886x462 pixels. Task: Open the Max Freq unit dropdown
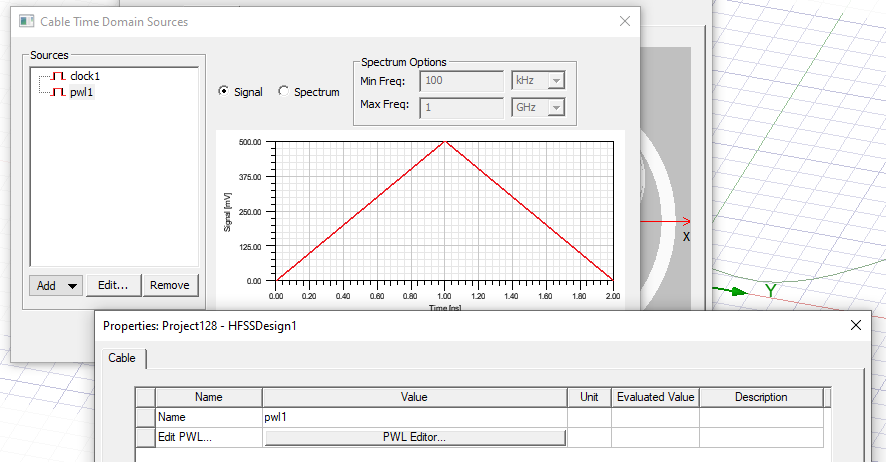(x=538, y=107)
